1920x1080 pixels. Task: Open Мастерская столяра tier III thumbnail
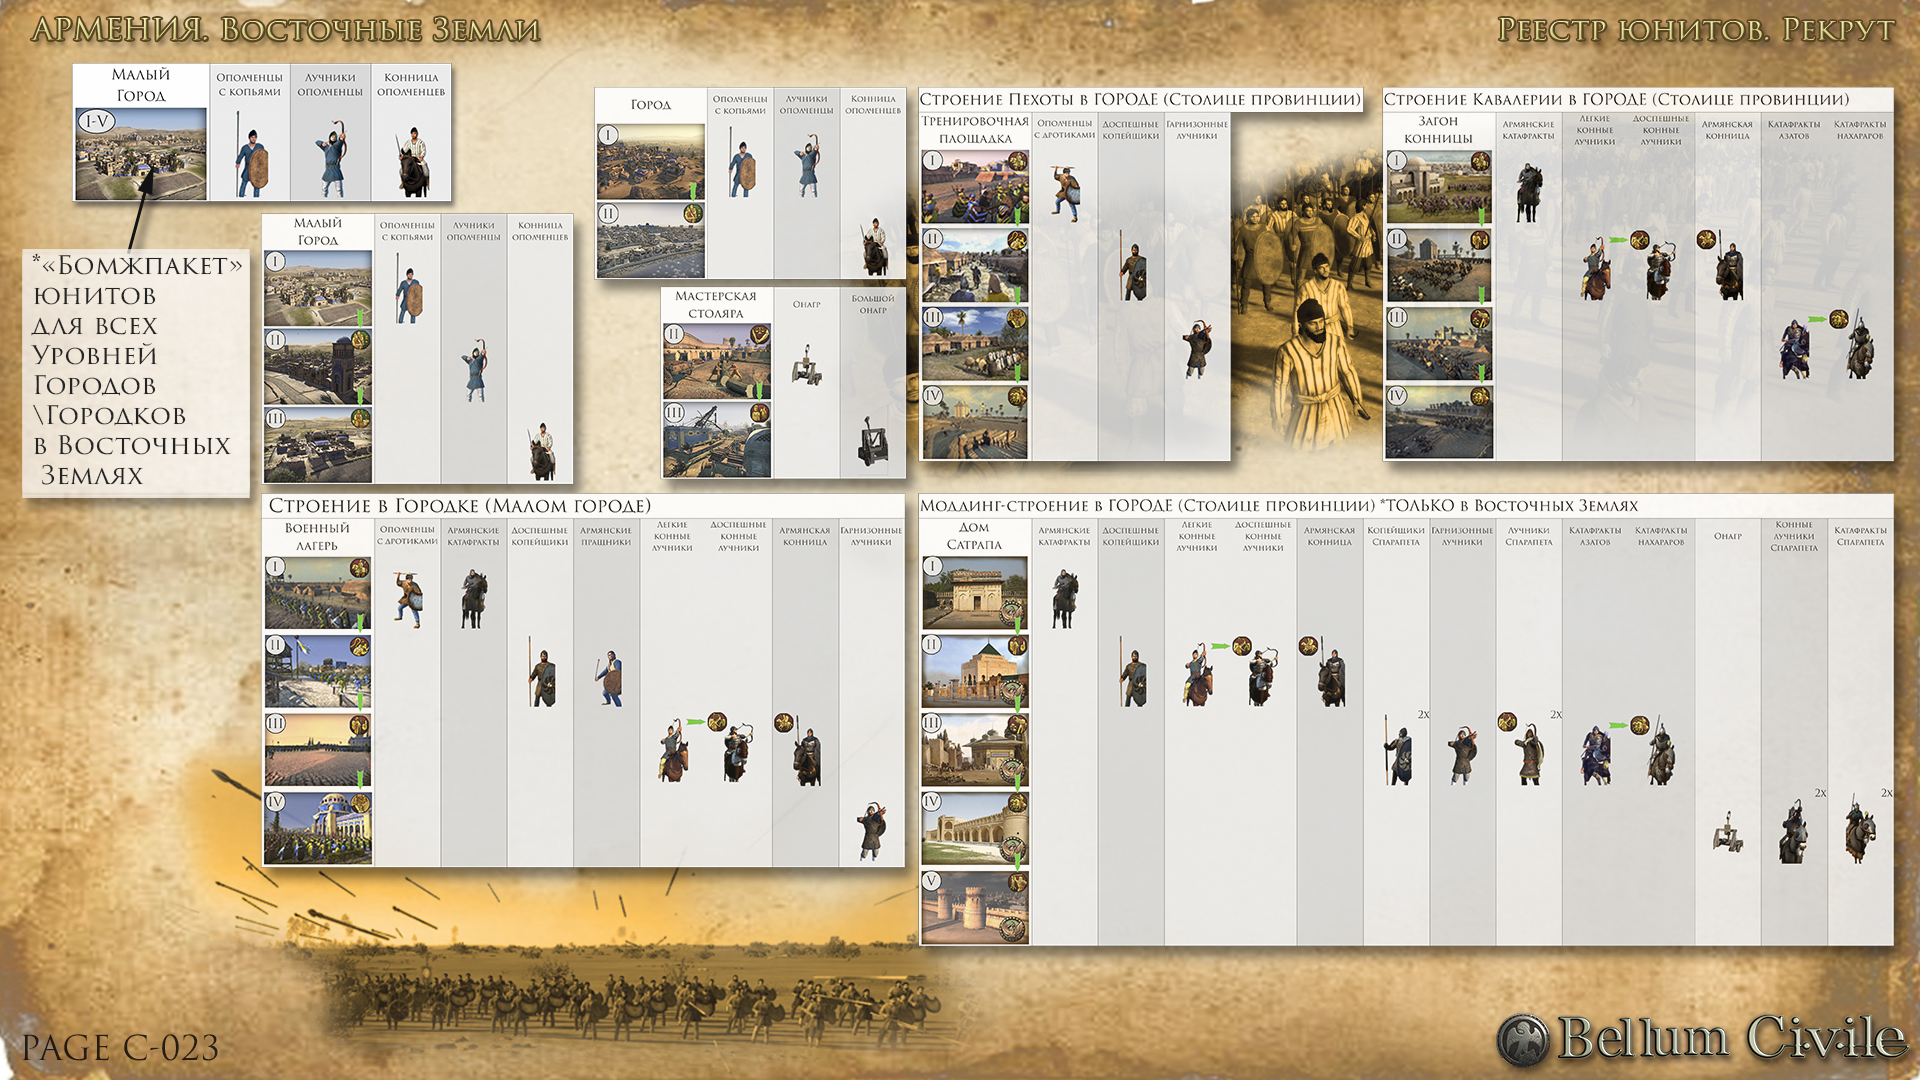click(717, 440)
